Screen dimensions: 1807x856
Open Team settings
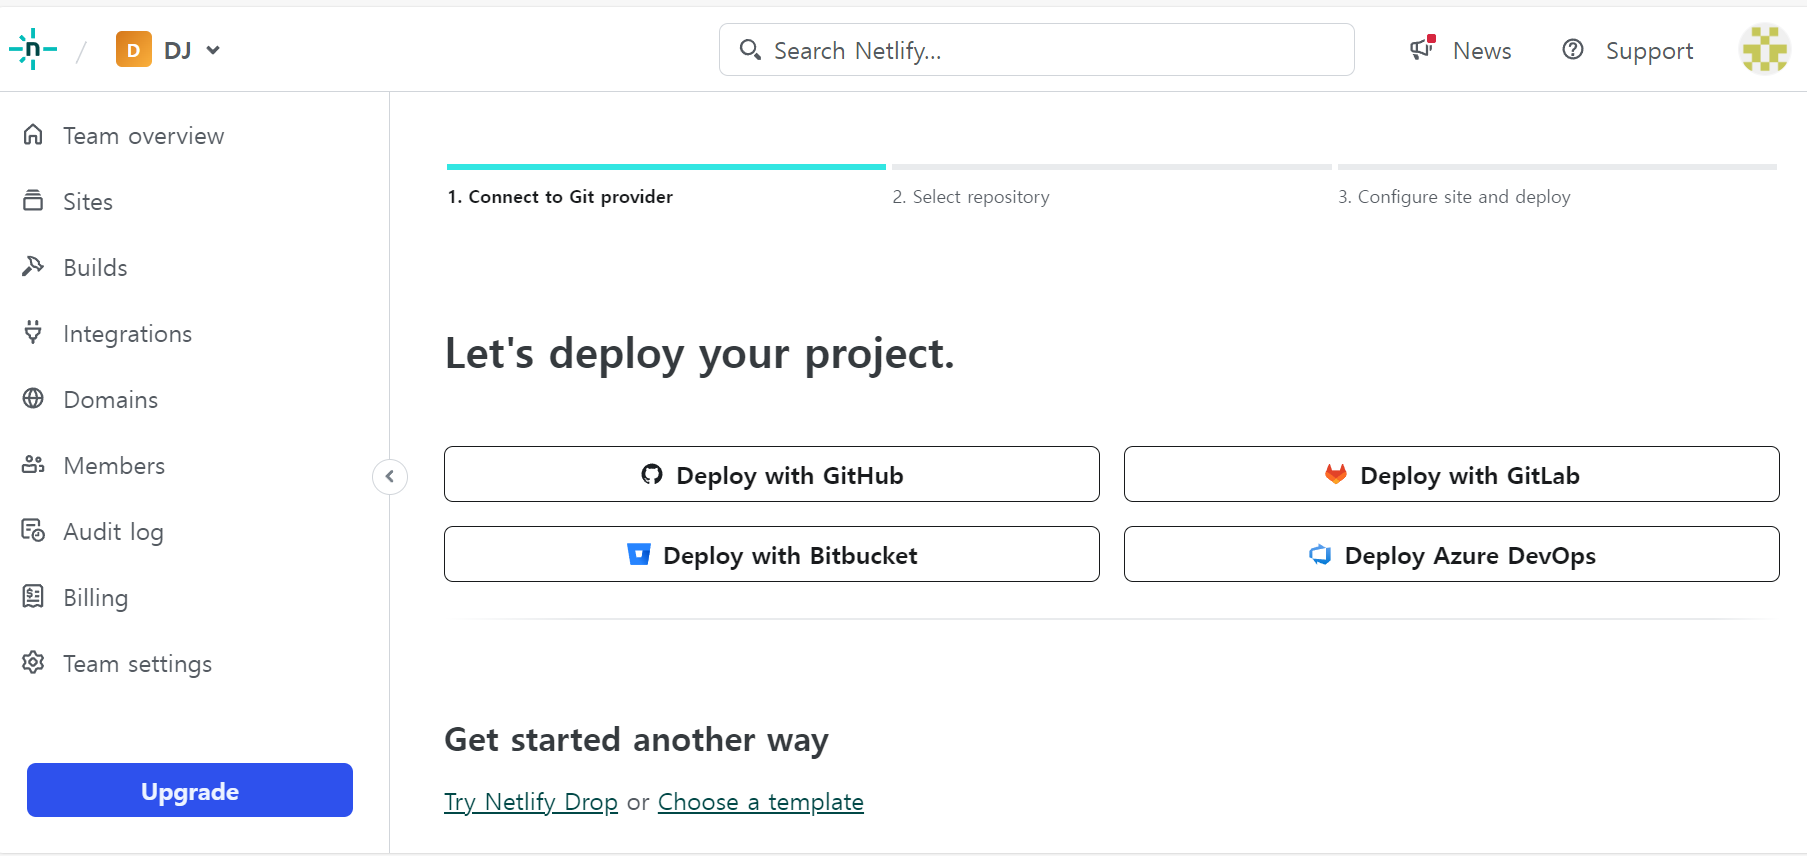(x=137, y=664)
